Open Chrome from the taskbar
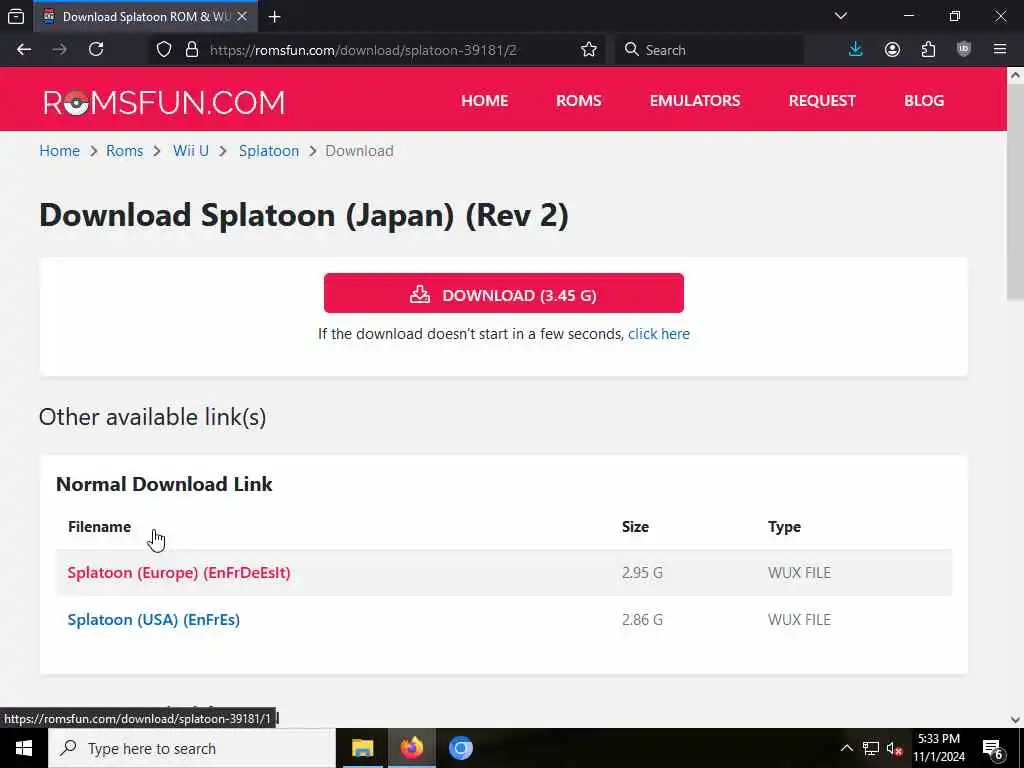This screenshot has width=1024, height=768. tap(460, 748)
